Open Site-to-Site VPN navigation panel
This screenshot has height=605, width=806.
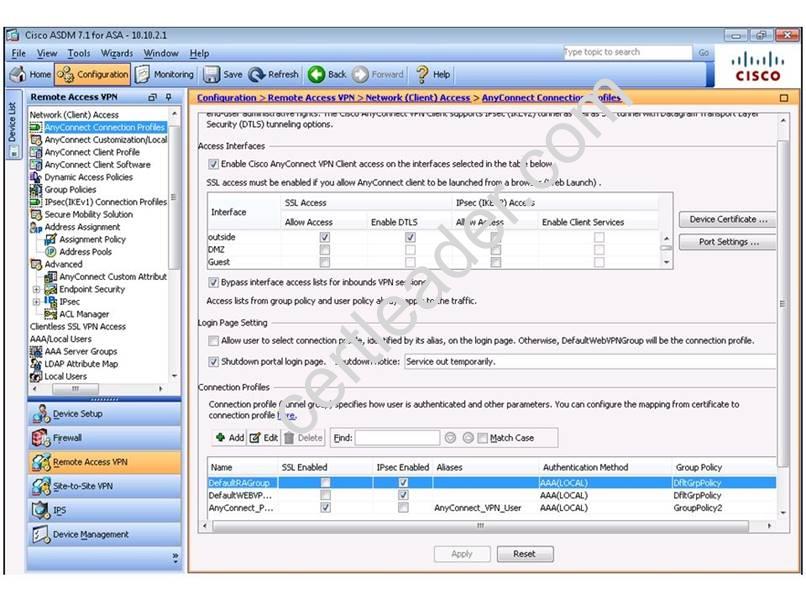[x=104, y=486]
